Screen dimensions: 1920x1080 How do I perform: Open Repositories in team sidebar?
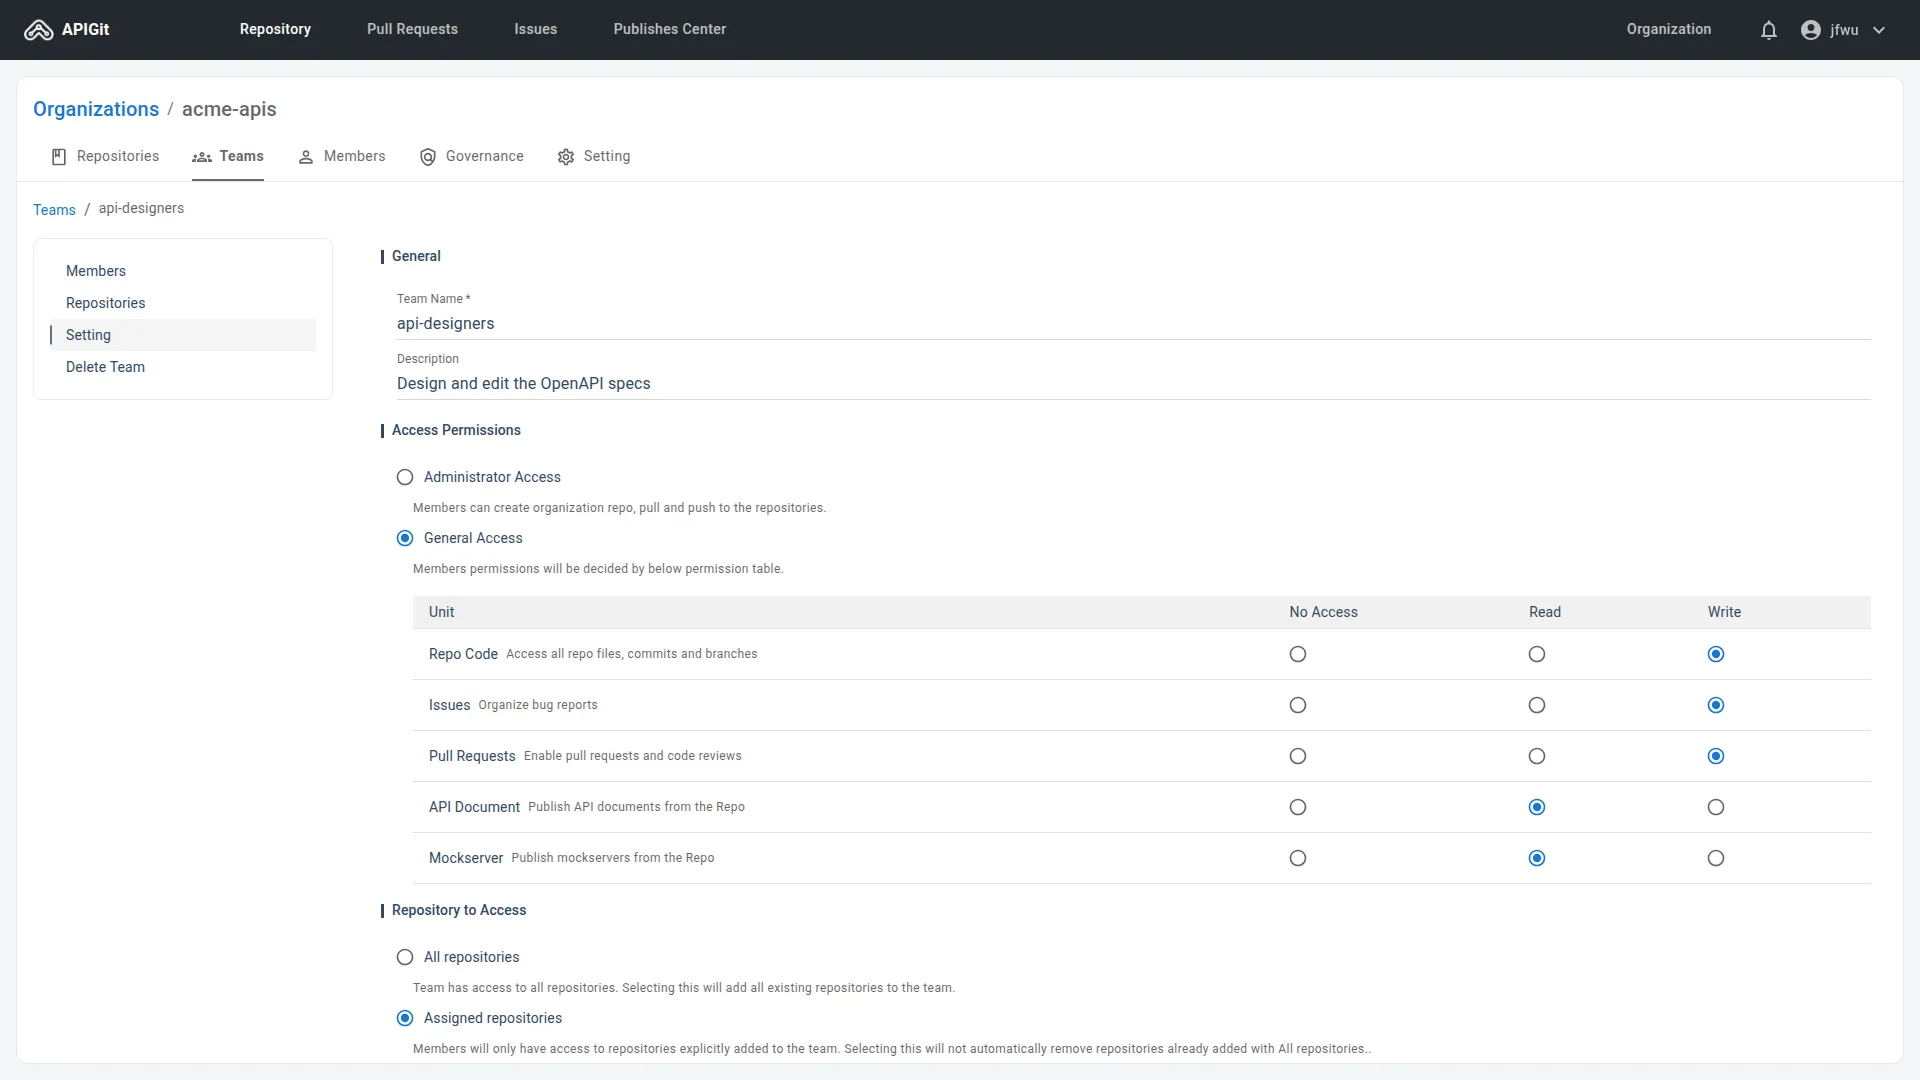(x=183, y=303)
